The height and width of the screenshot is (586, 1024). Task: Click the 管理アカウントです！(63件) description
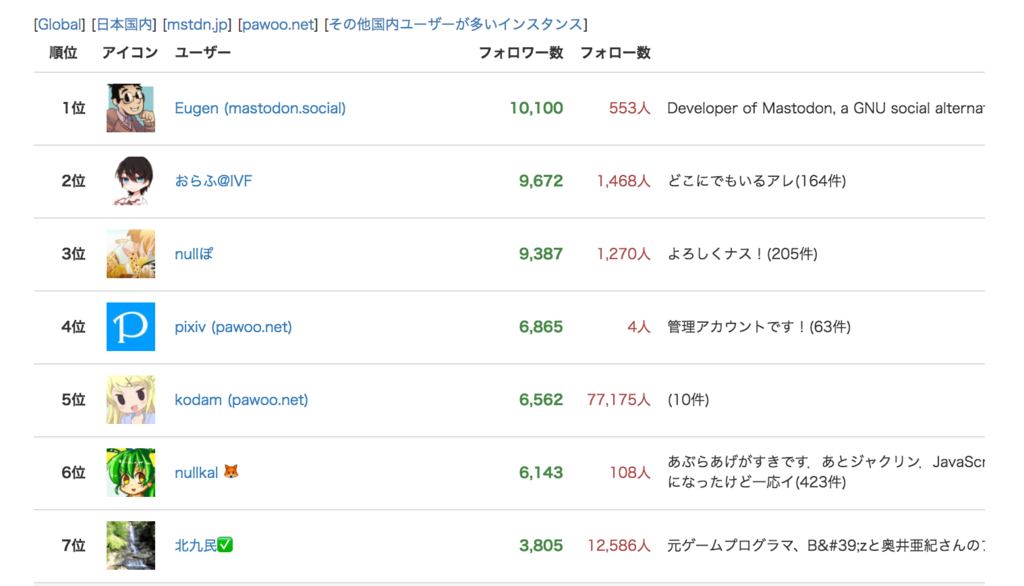(758, 327)
